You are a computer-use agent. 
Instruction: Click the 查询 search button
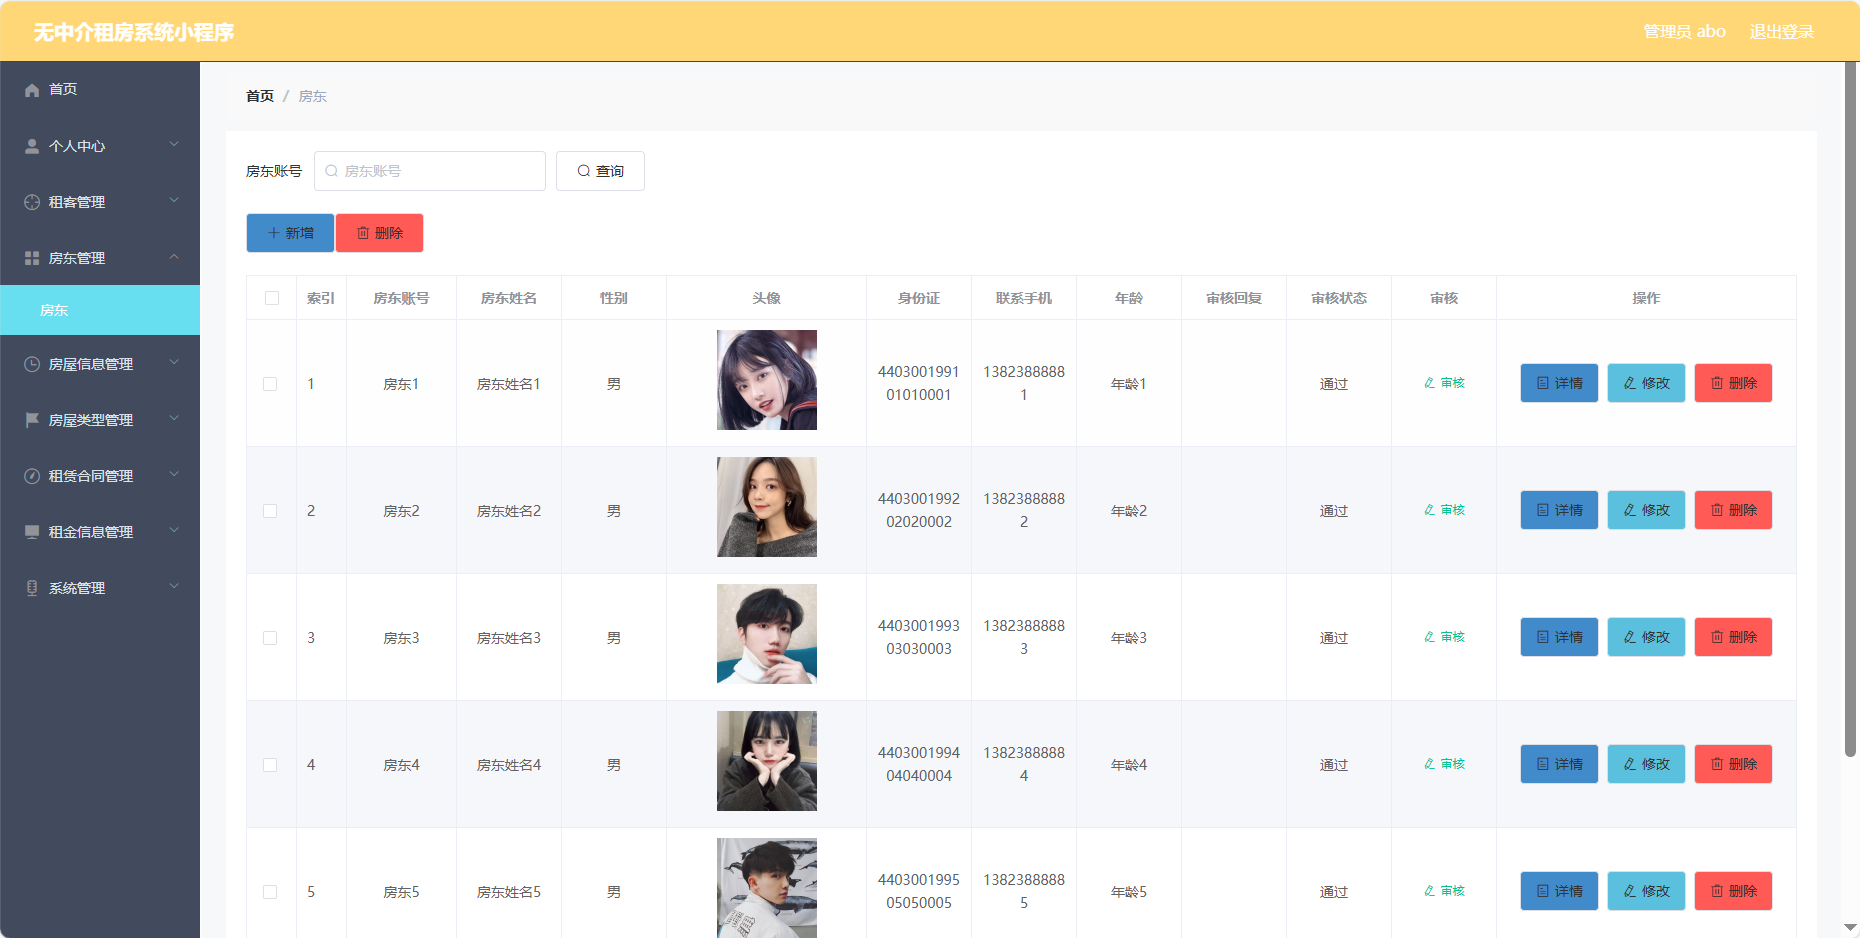600,171
